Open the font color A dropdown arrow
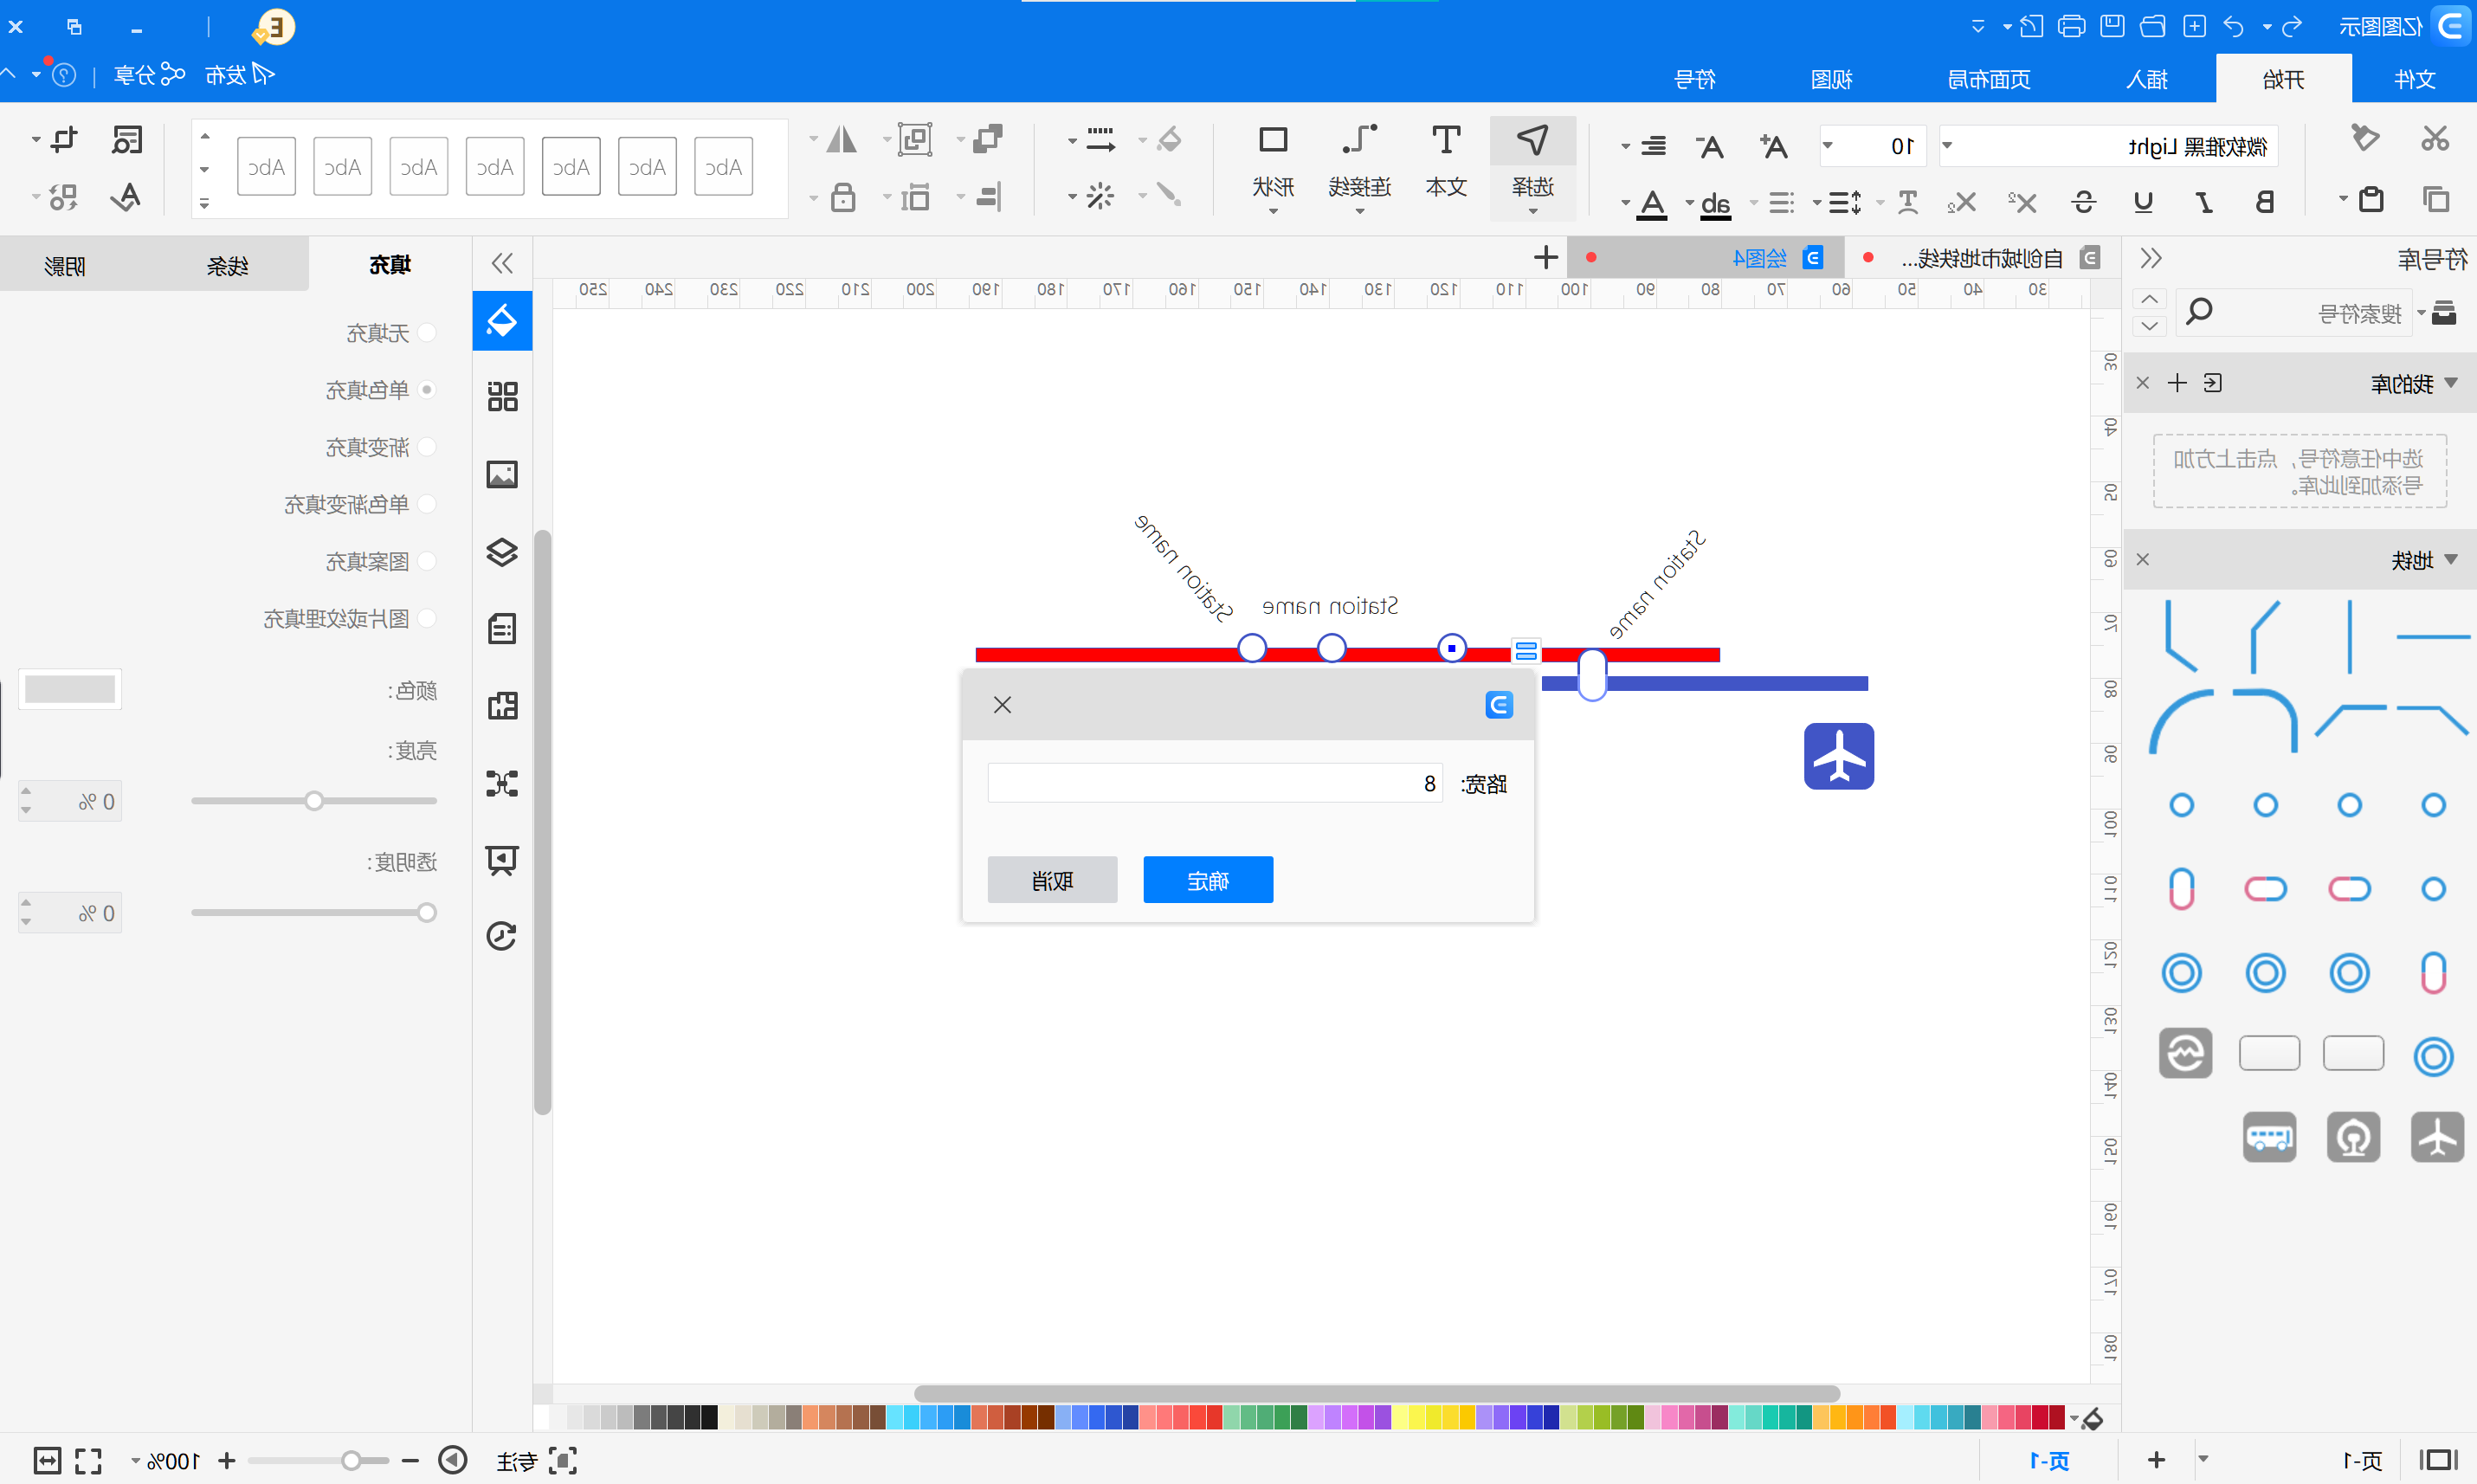 coord(1625,203)
